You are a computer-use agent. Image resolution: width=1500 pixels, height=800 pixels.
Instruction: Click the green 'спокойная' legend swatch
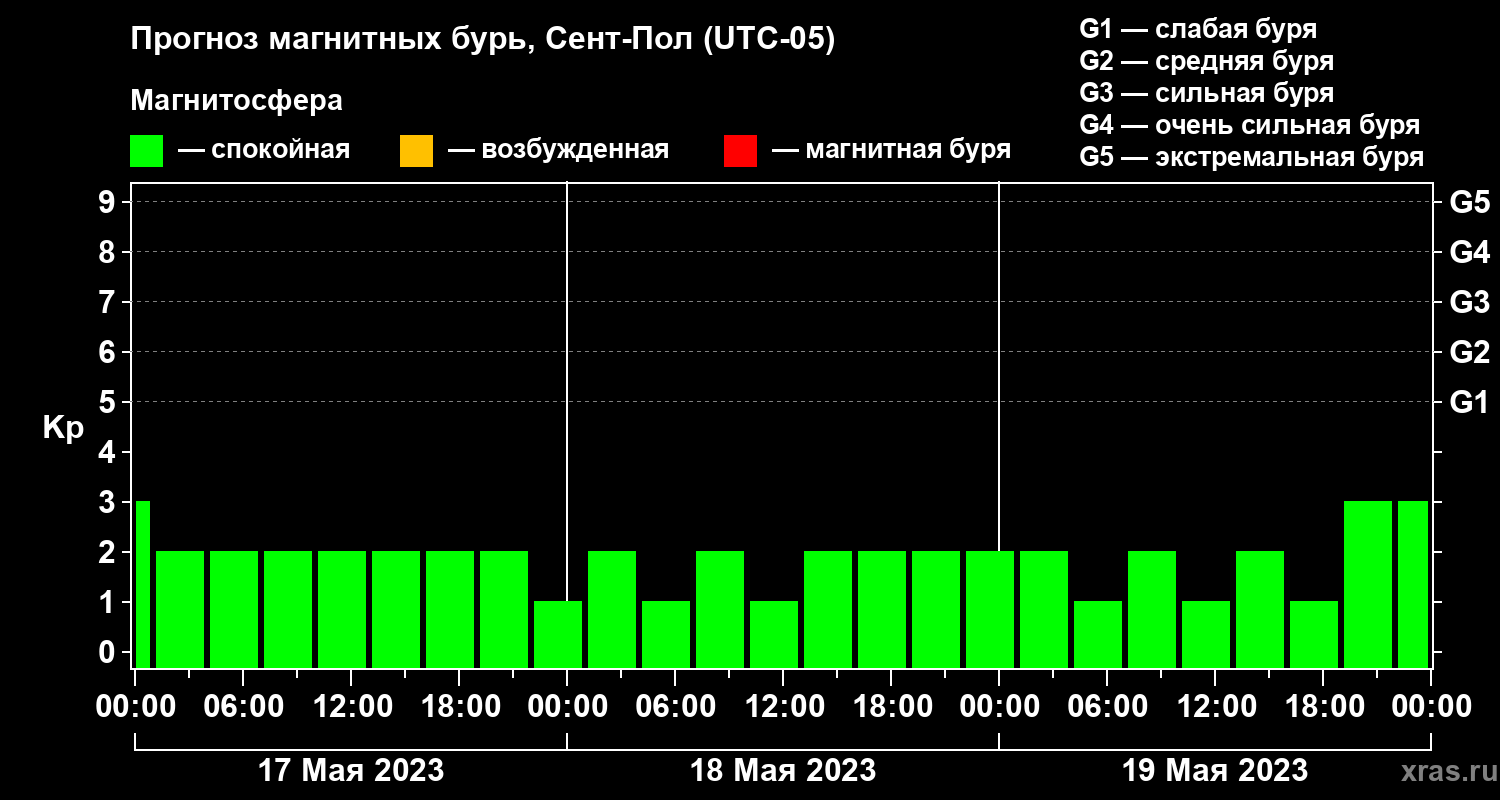point(147,151)
